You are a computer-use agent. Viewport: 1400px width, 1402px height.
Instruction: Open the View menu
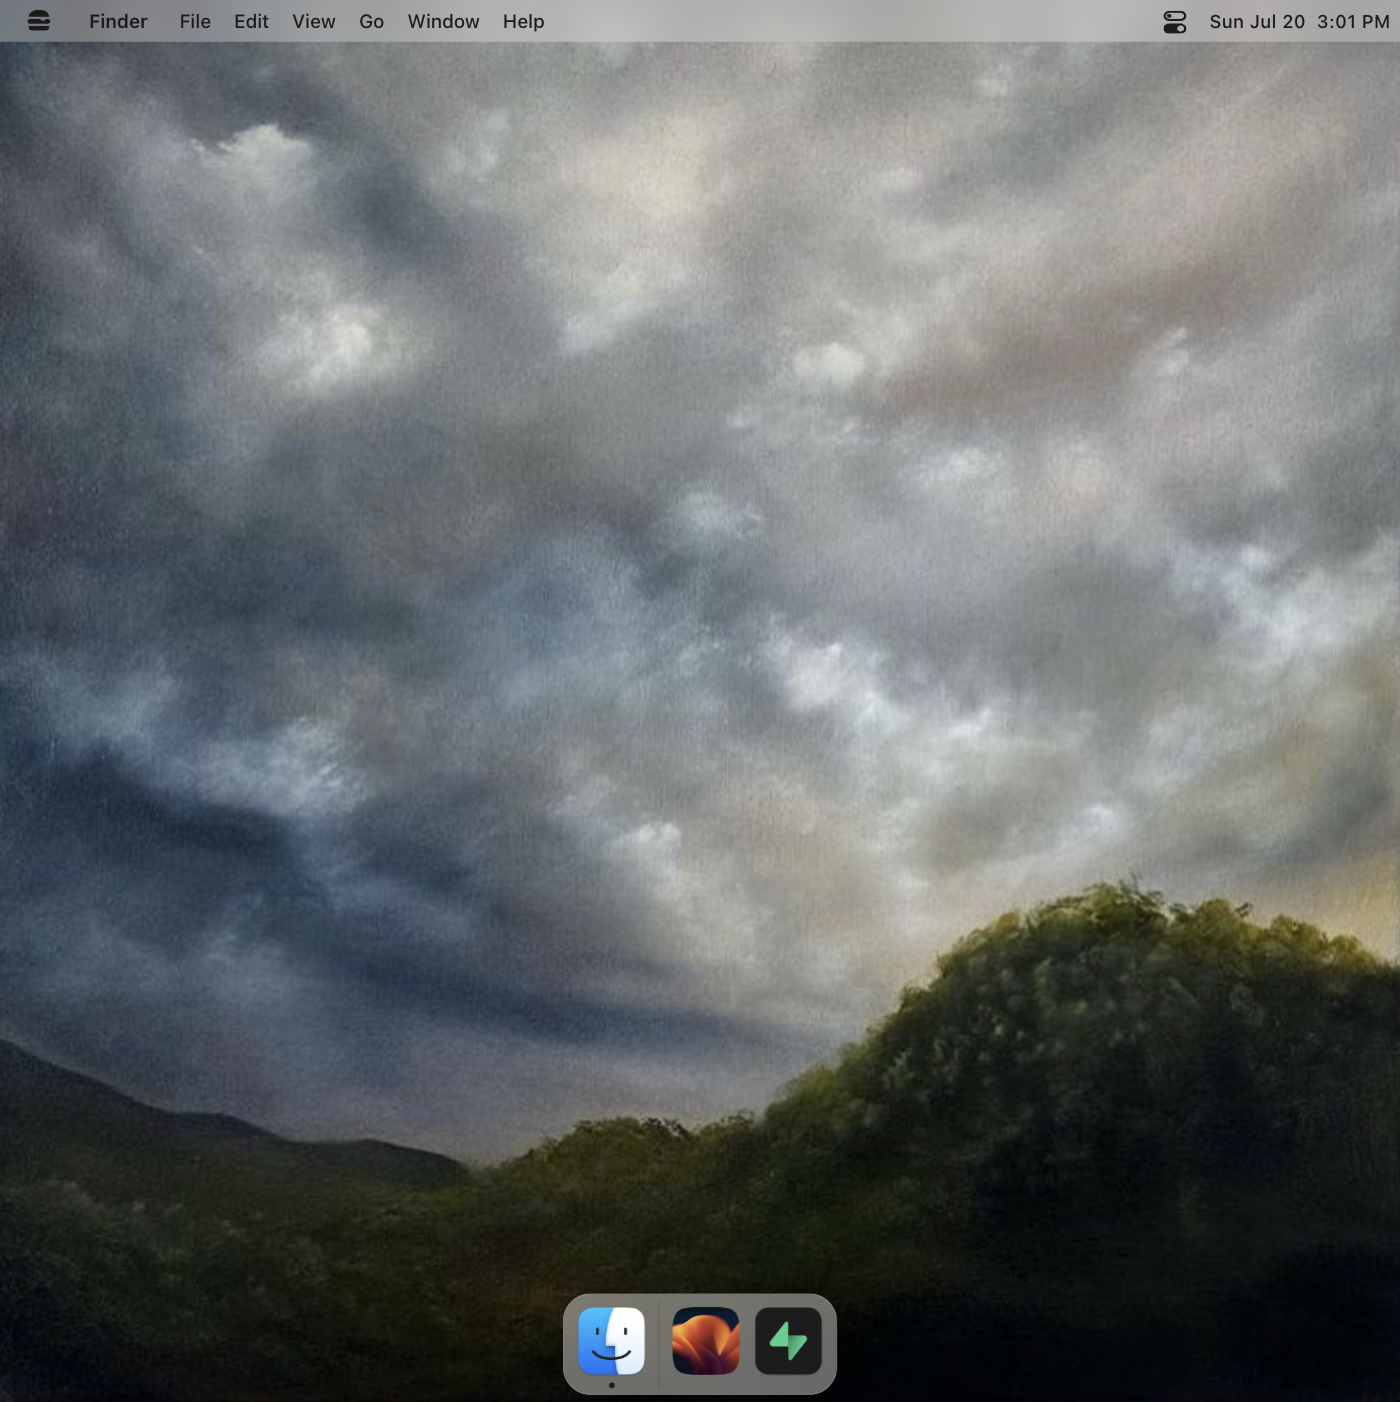[313, 21]
